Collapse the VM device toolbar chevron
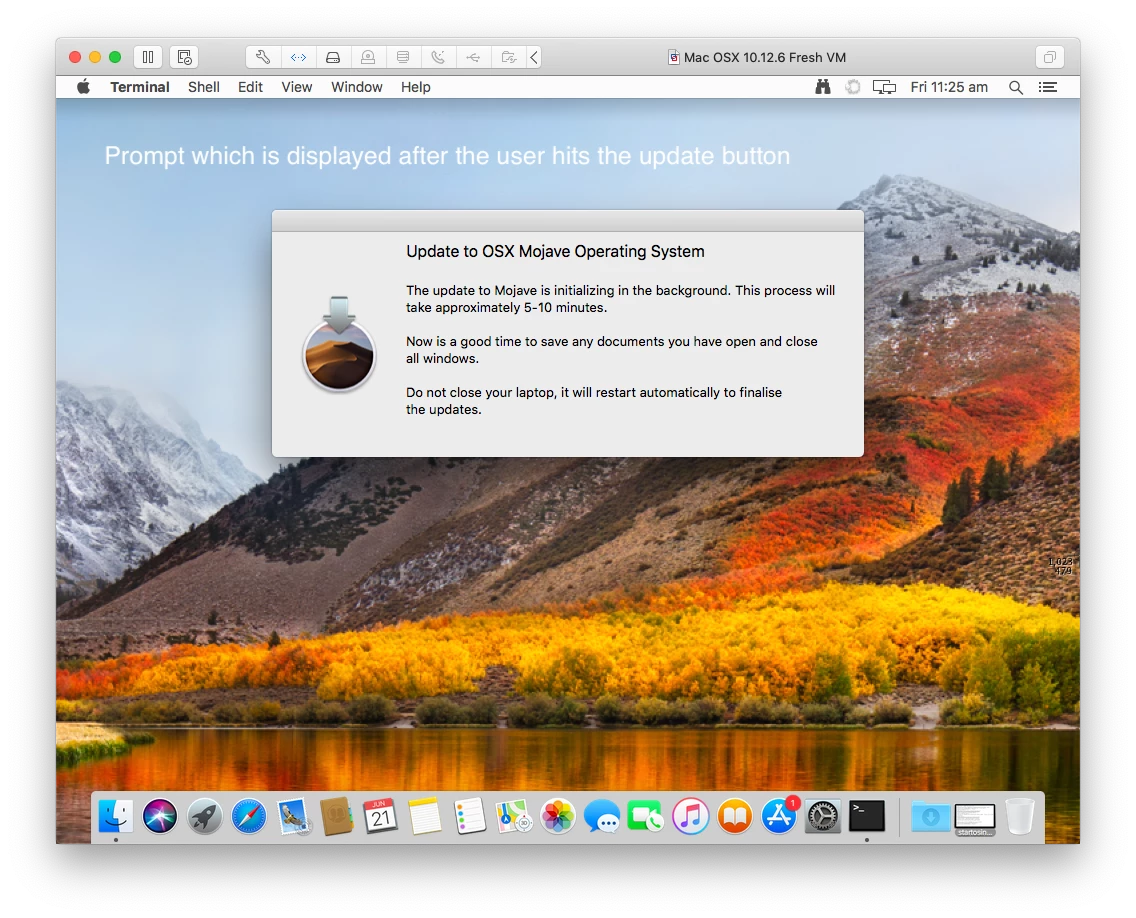1136x918 pixels. point(534,57)
